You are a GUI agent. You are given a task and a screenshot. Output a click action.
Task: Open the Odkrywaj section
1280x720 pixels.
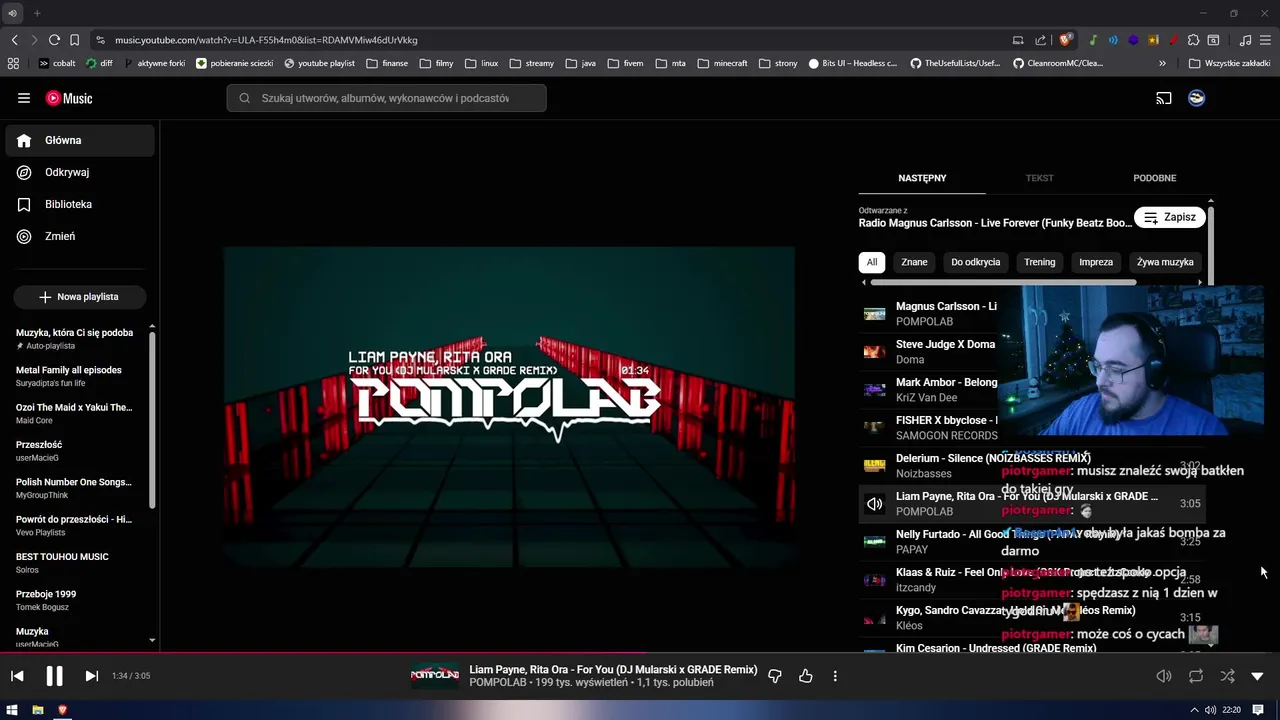coord(80,172)
